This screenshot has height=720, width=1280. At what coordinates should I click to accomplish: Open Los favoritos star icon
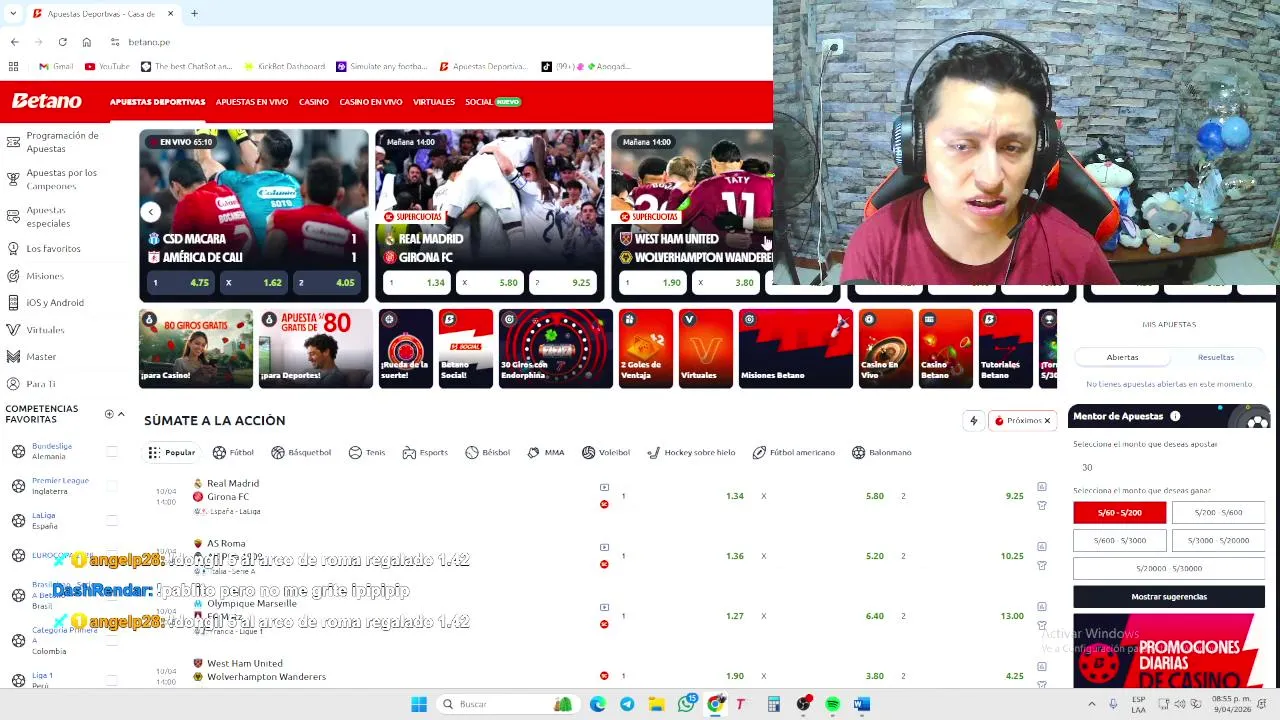pyautogui.click(x=13, y=248)
